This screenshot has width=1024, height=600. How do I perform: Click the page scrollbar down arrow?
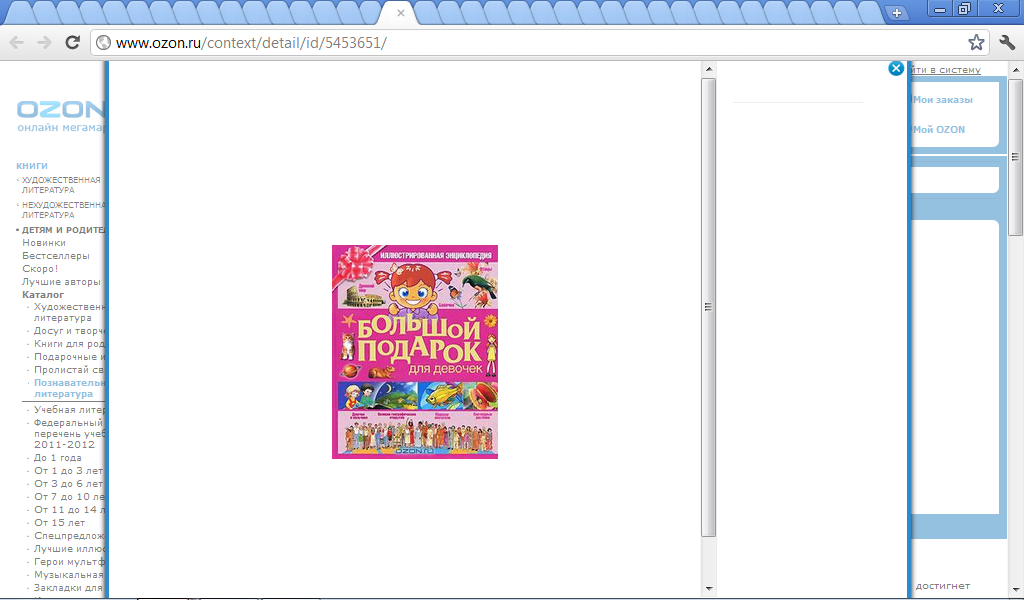click(1016, 590)
